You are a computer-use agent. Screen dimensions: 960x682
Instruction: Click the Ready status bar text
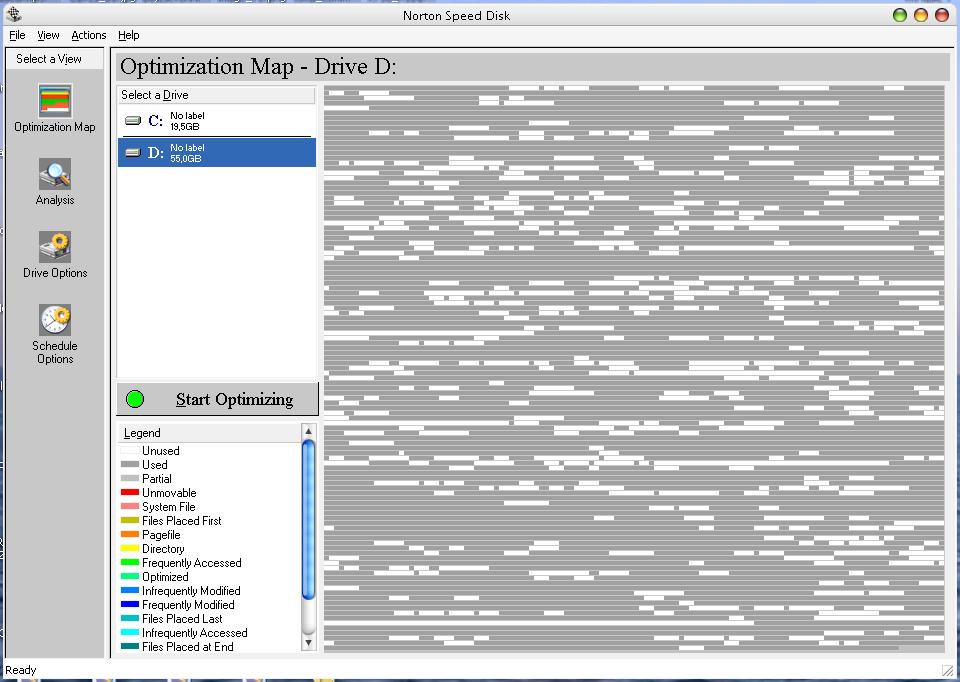click(21, 670)
